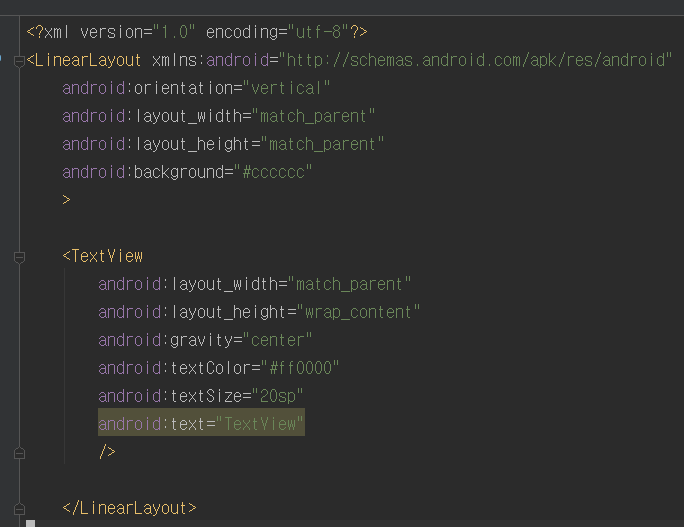This screenshot has width=684, height=527.
Task: Click fold end marker beside closing </LinearLayout>
Action: point(19,509)
